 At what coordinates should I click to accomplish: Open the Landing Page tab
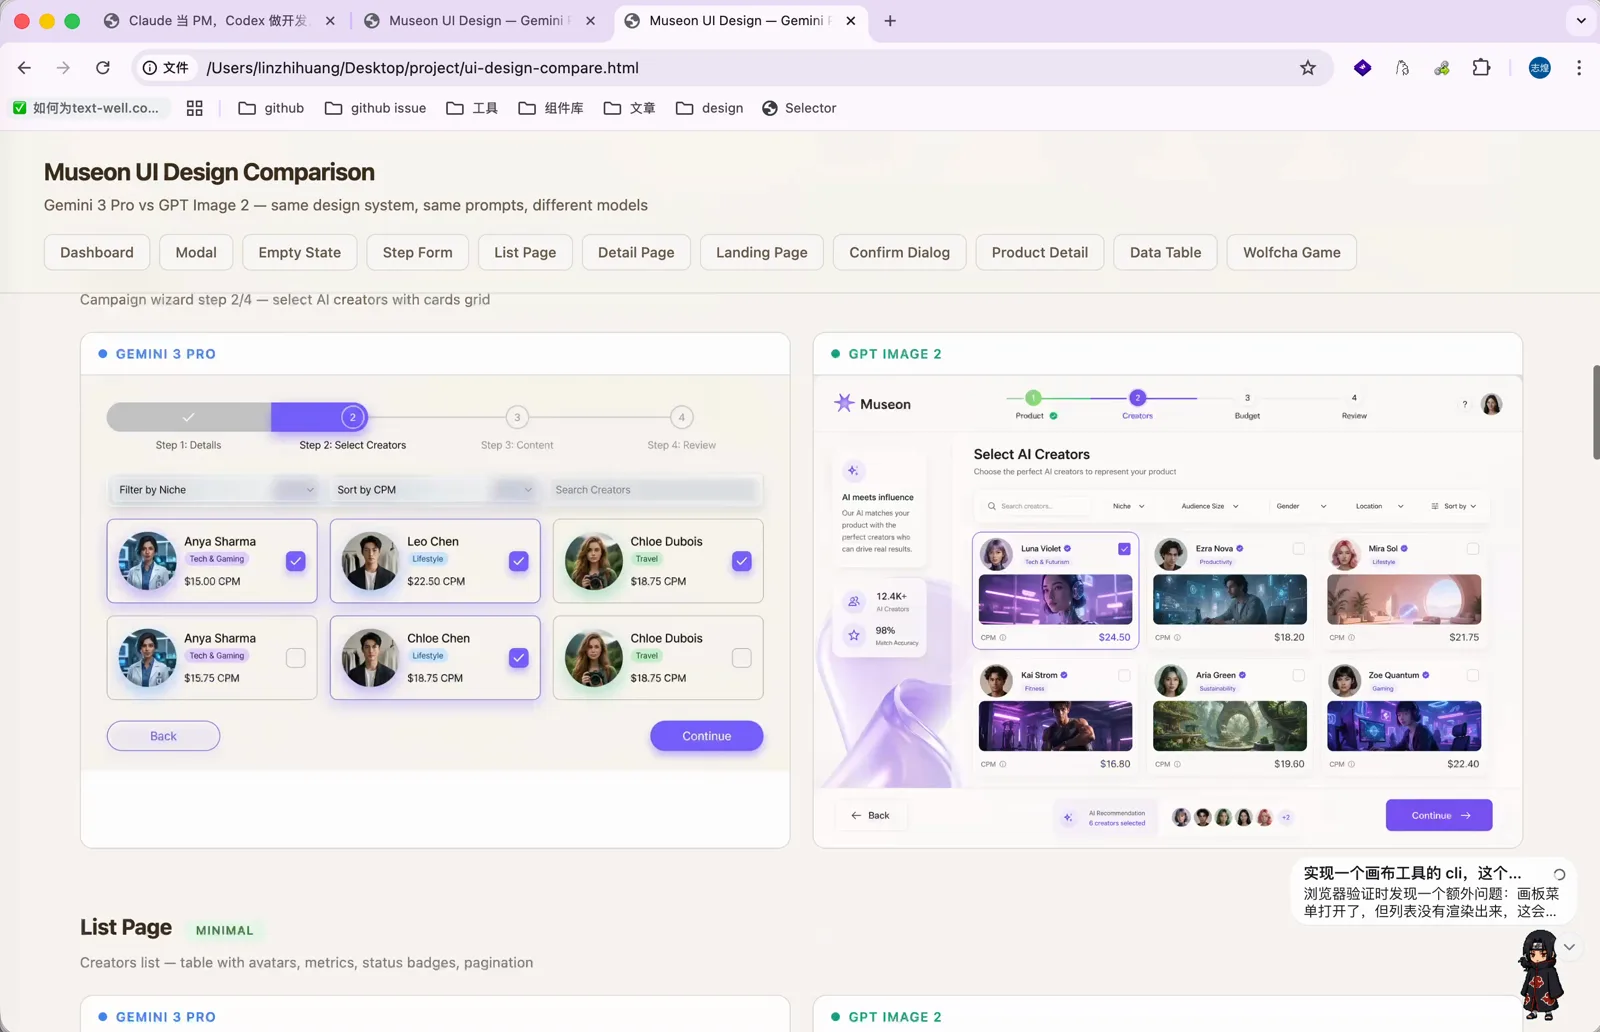click(x=762, y=253)
